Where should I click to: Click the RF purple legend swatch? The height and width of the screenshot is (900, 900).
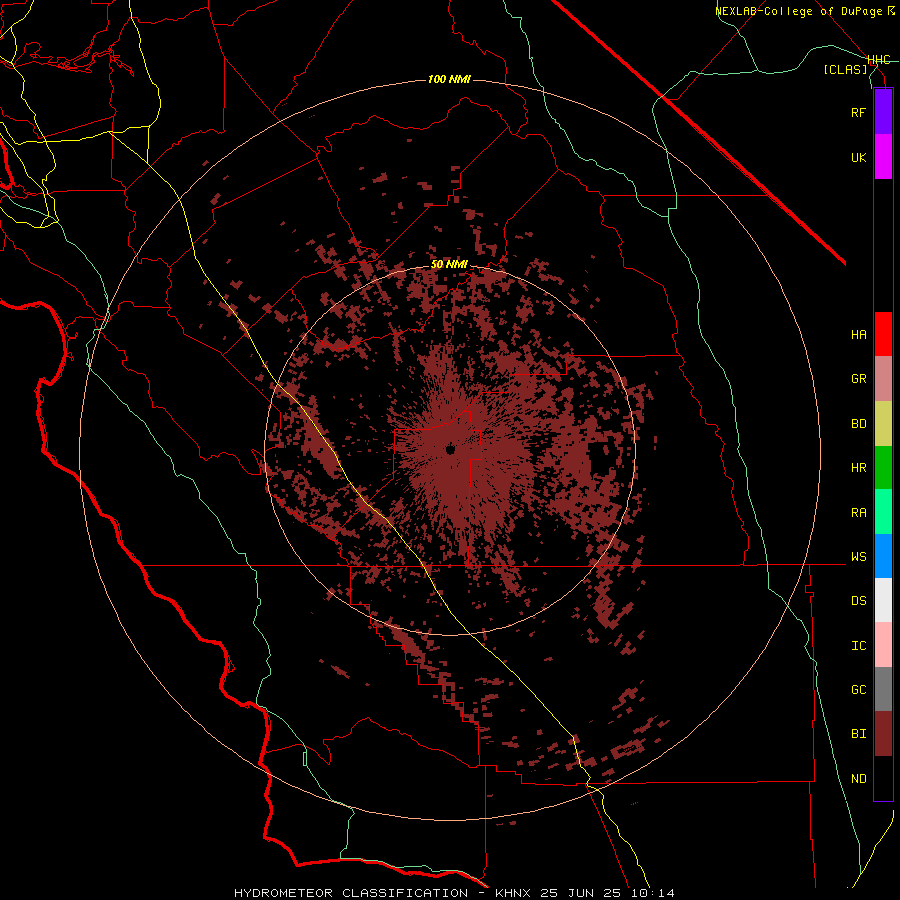[883, 112]
